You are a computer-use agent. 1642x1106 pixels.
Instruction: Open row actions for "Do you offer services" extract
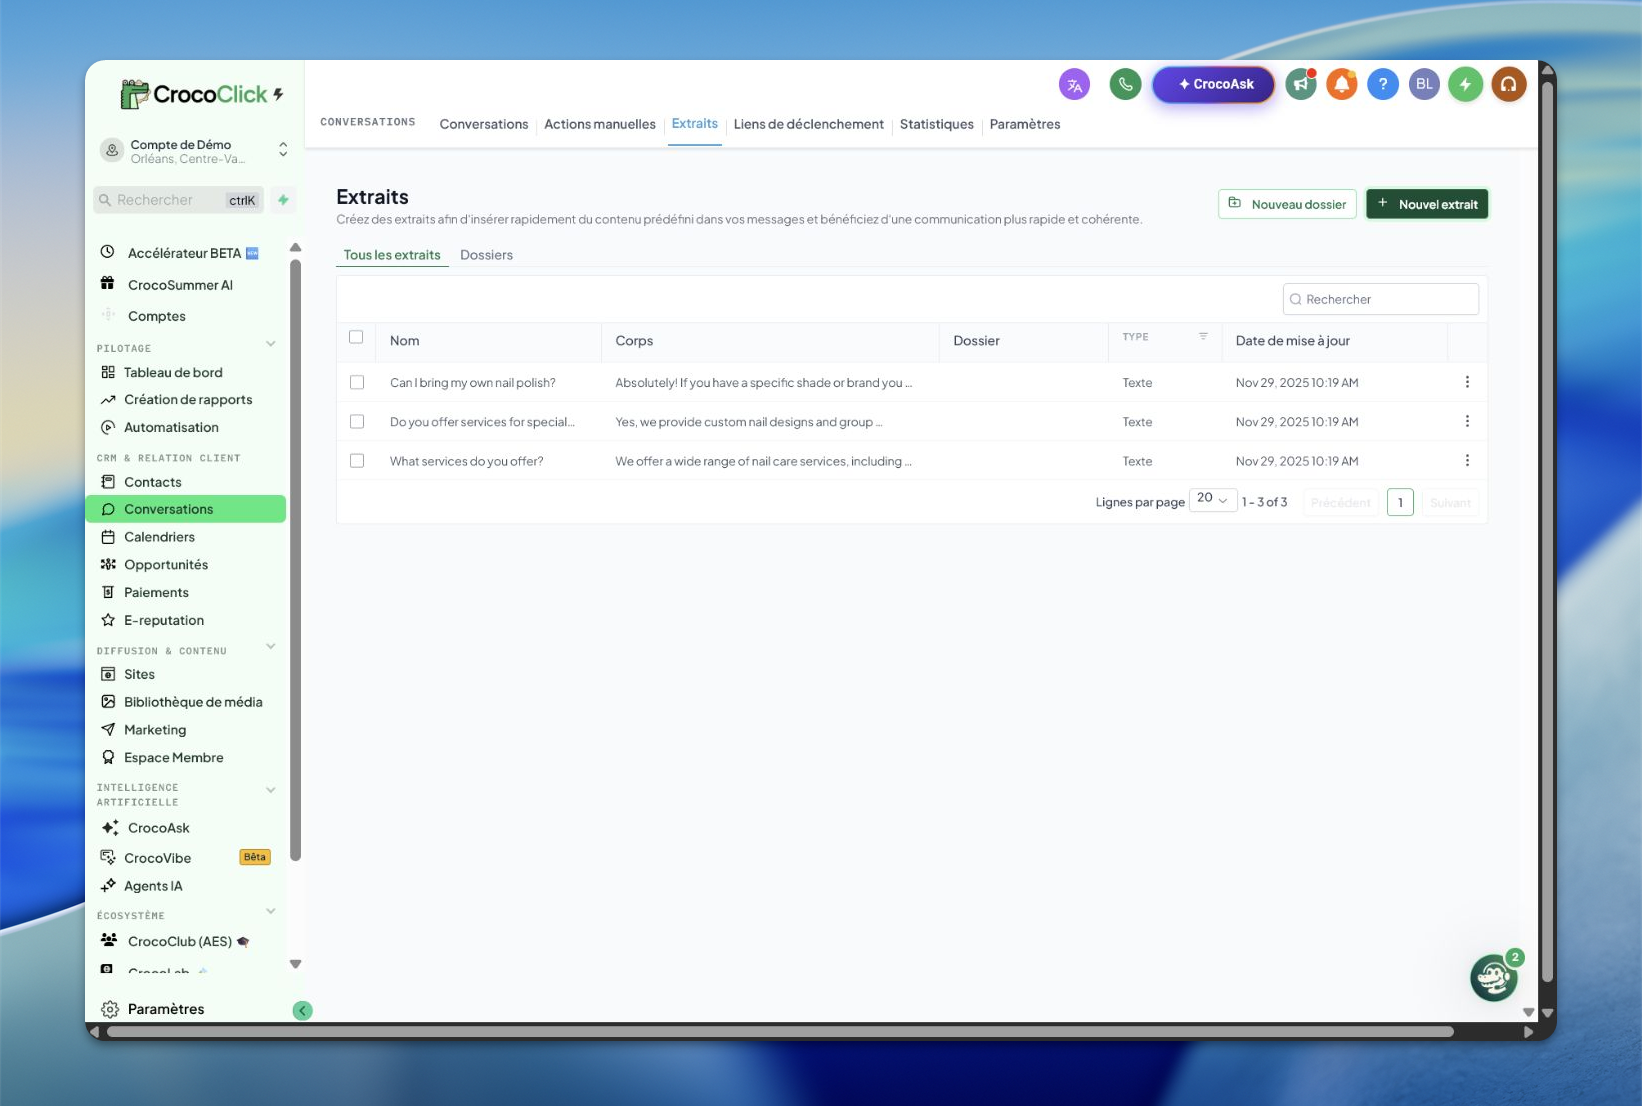(x=1467, y=421)
